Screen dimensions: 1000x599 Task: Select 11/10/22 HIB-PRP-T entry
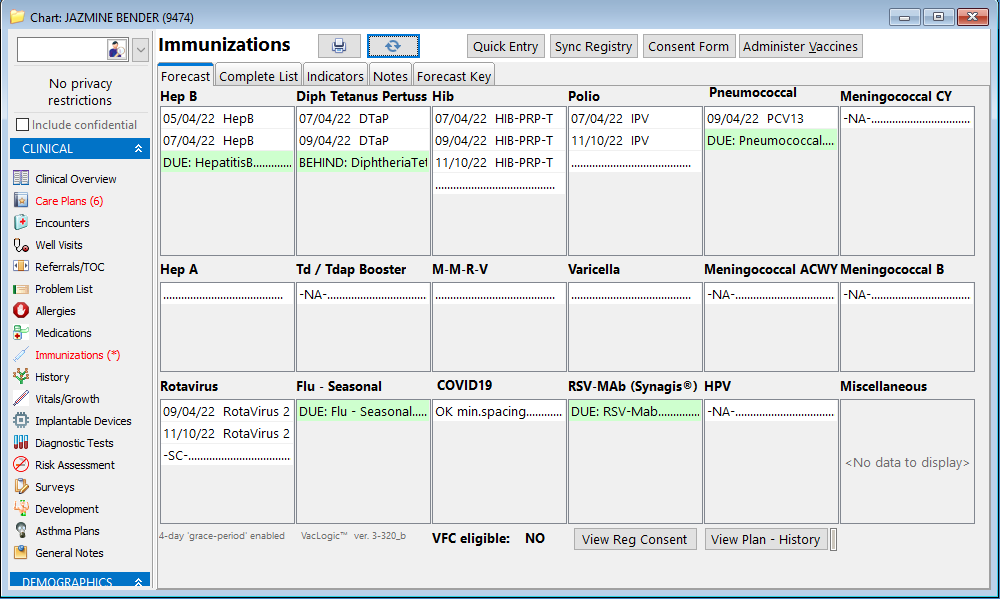pos(499,162)
